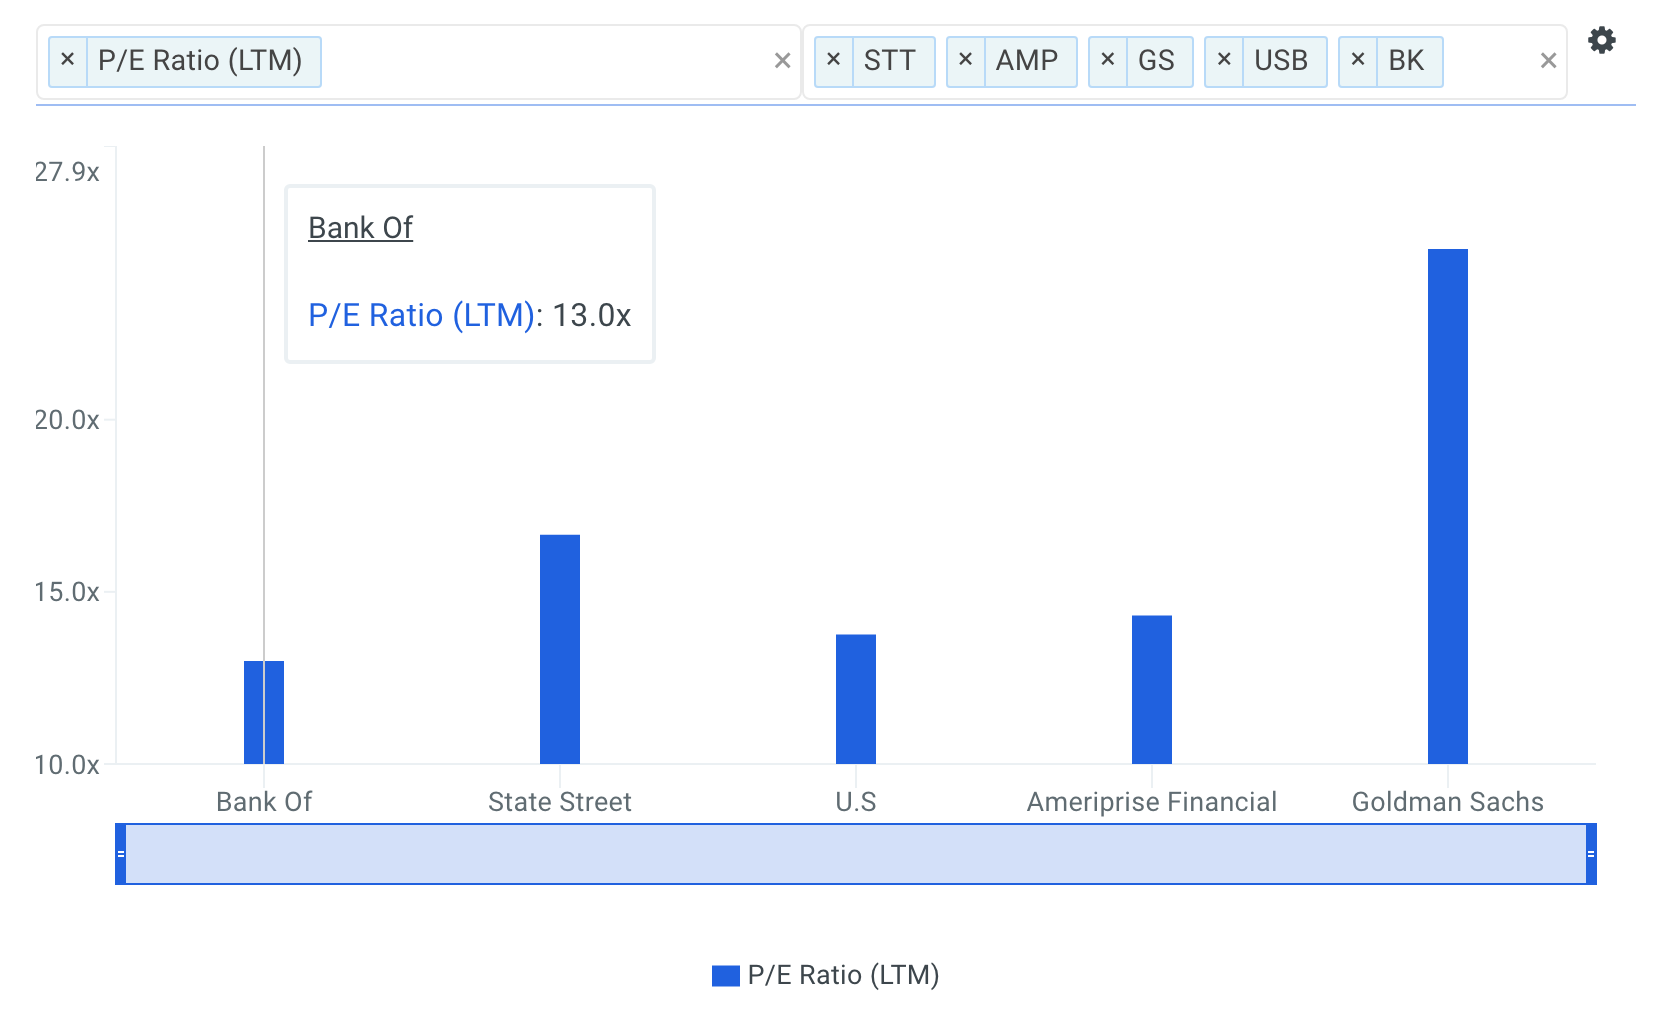Click the 20.0x axis value
Screen dimensions: 1674x1016
tap(67, 420)
